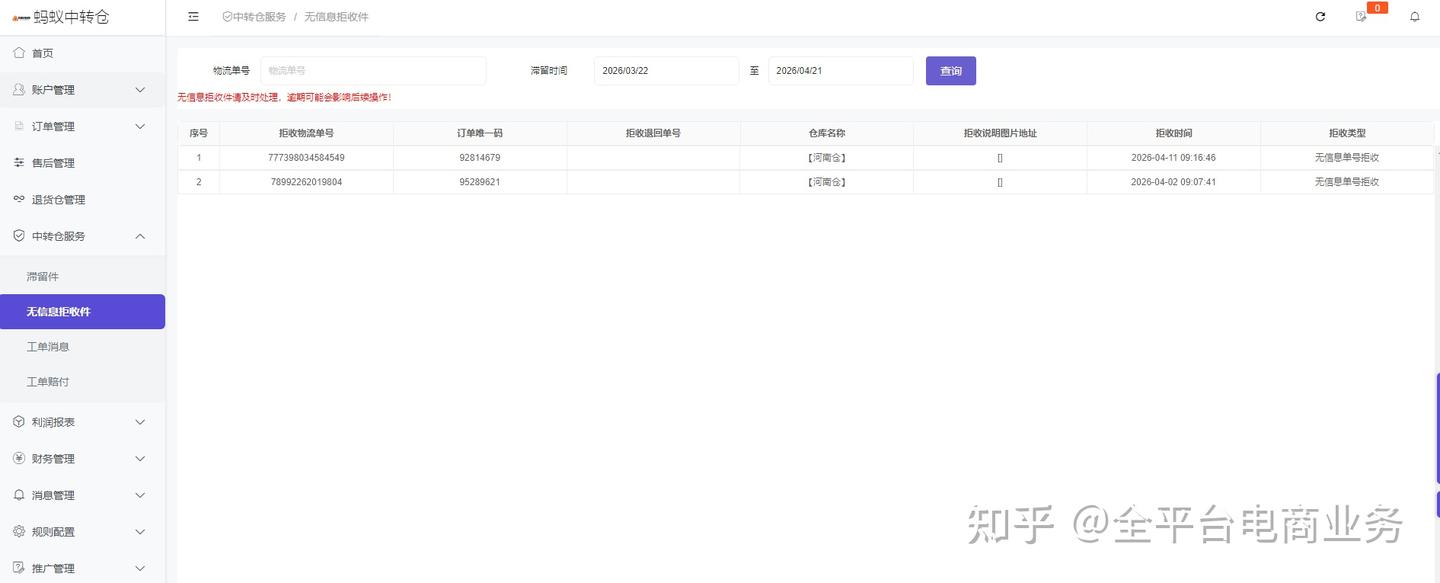
Task: Click the 订单唯一码 column header
Action: point(480,133)
